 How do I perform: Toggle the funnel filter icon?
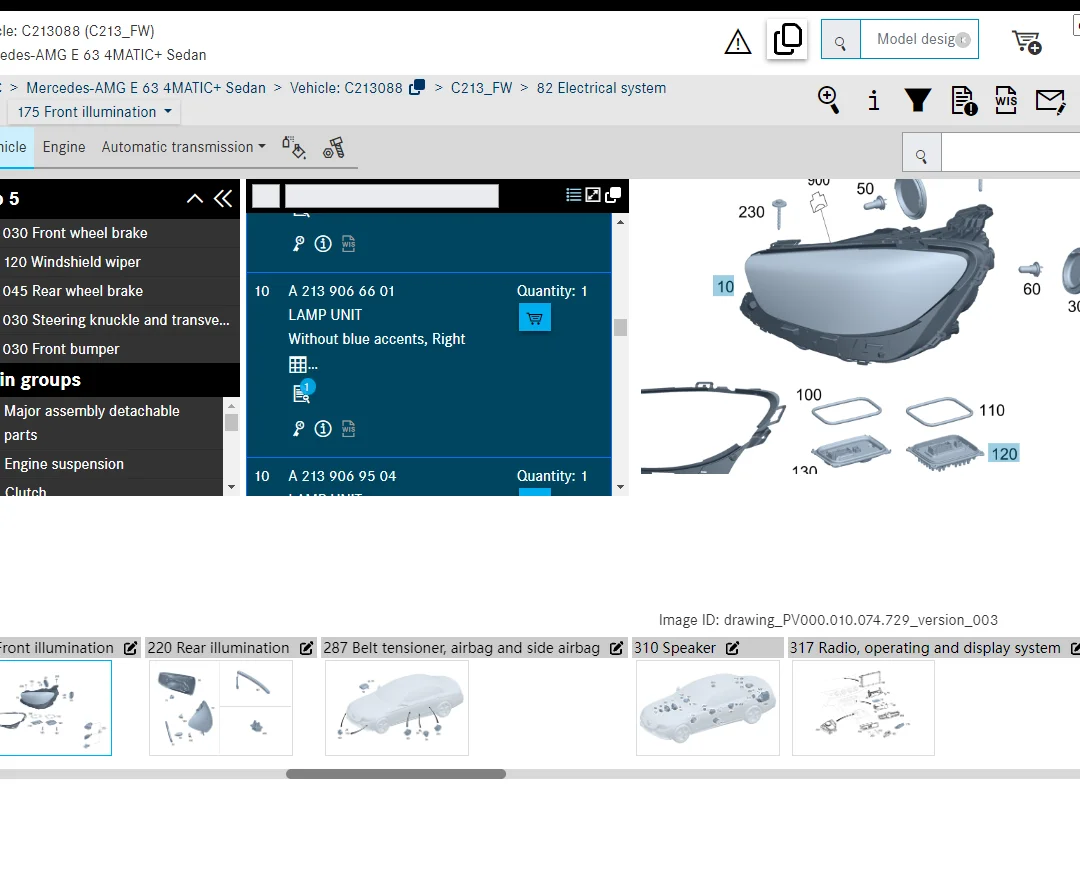[917, 101]
